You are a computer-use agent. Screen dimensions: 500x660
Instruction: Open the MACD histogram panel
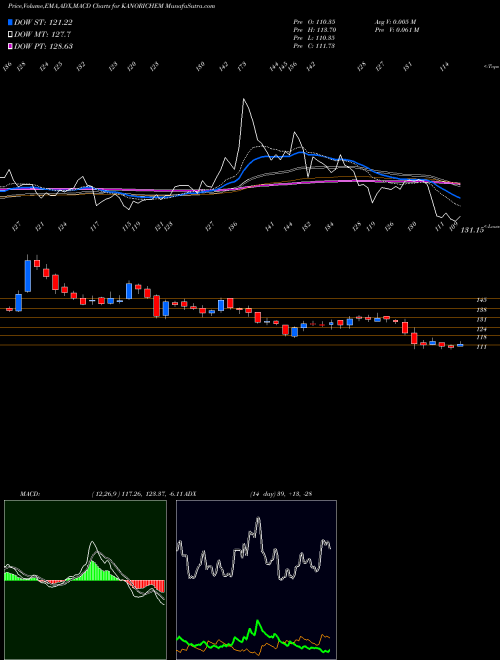click(85, 580)
